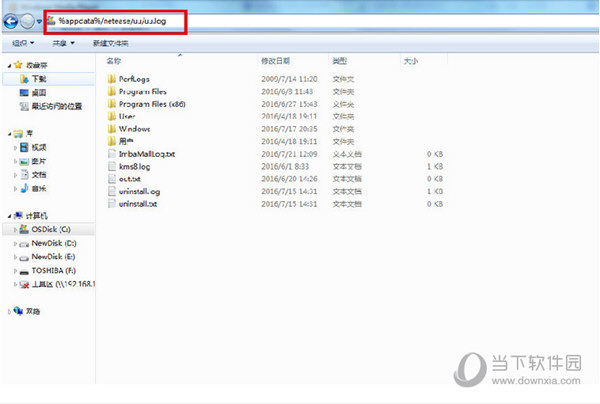Select the kms8.log file

(x=133, y=166)
